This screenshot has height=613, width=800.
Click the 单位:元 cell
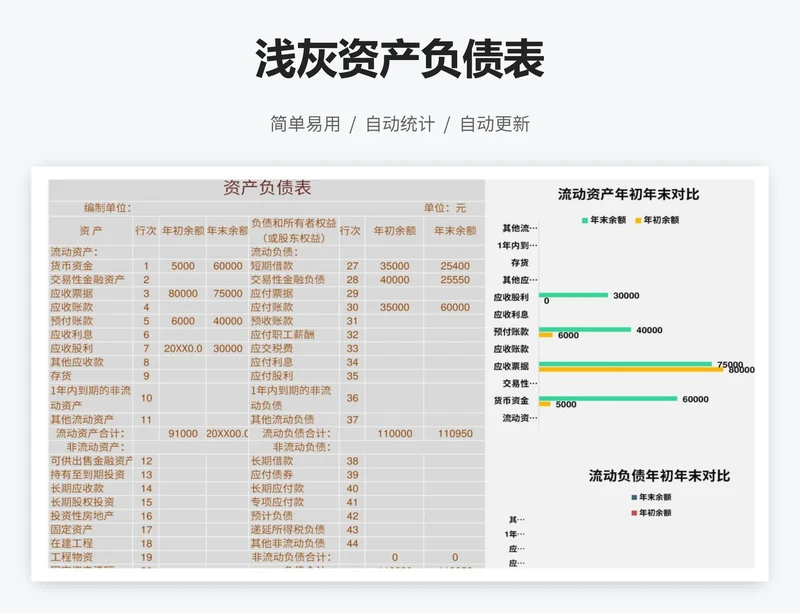click(x=445, y=208)
